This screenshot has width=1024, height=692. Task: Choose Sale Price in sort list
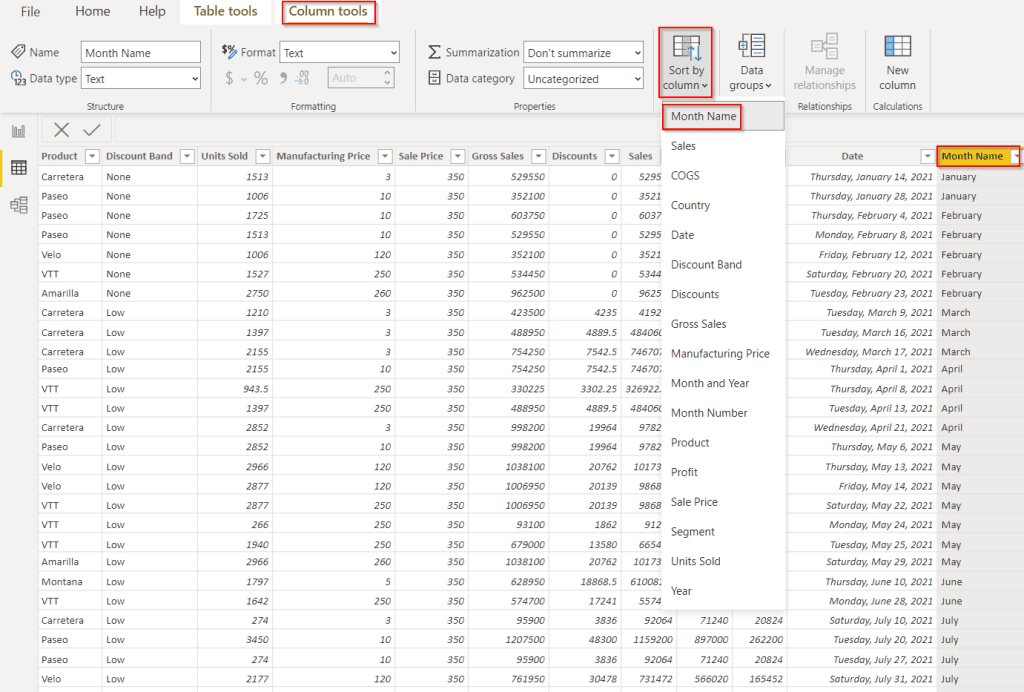[723, 502]
